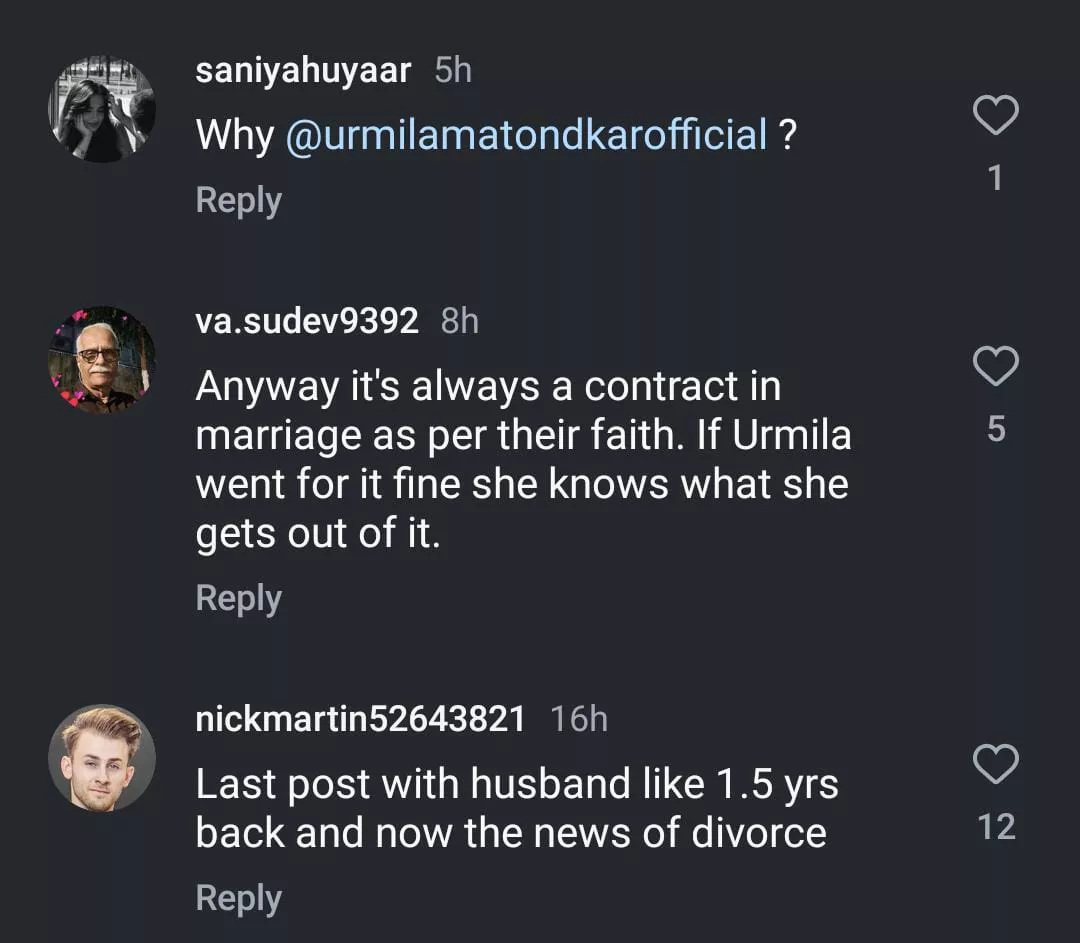View the 12 likes on nickmartin52643821's comment
The image size is (1080, 943).
click(995, 827)
